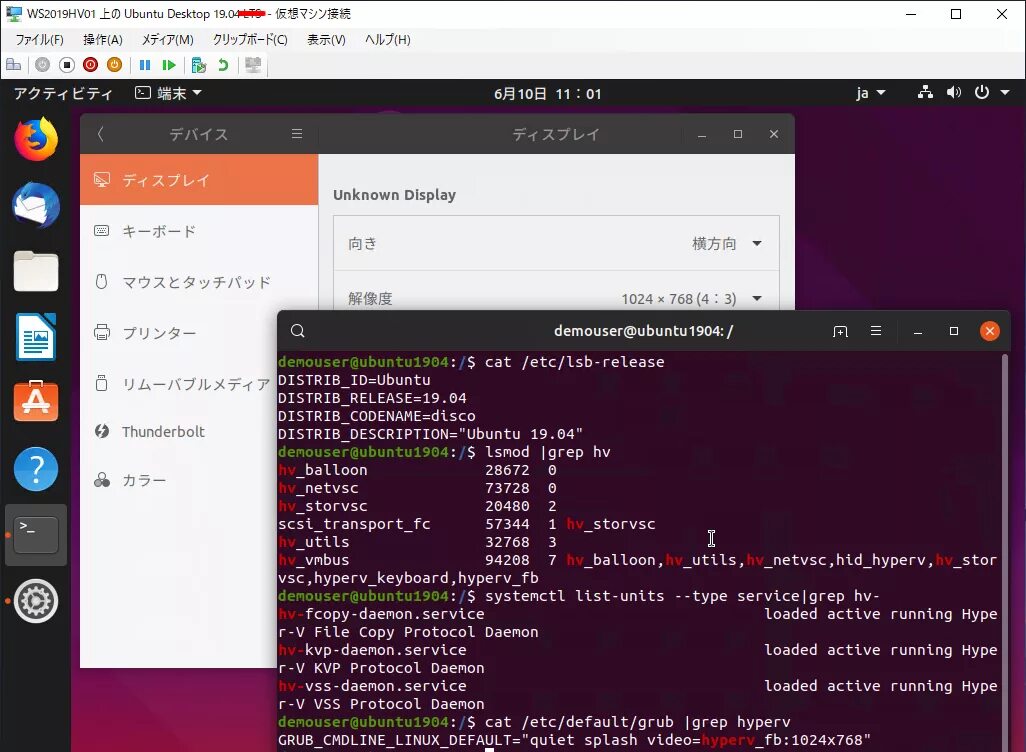Click the network status icon
Image resolution: width=1026 pixels, height=752 pixels.
(925, 93)
